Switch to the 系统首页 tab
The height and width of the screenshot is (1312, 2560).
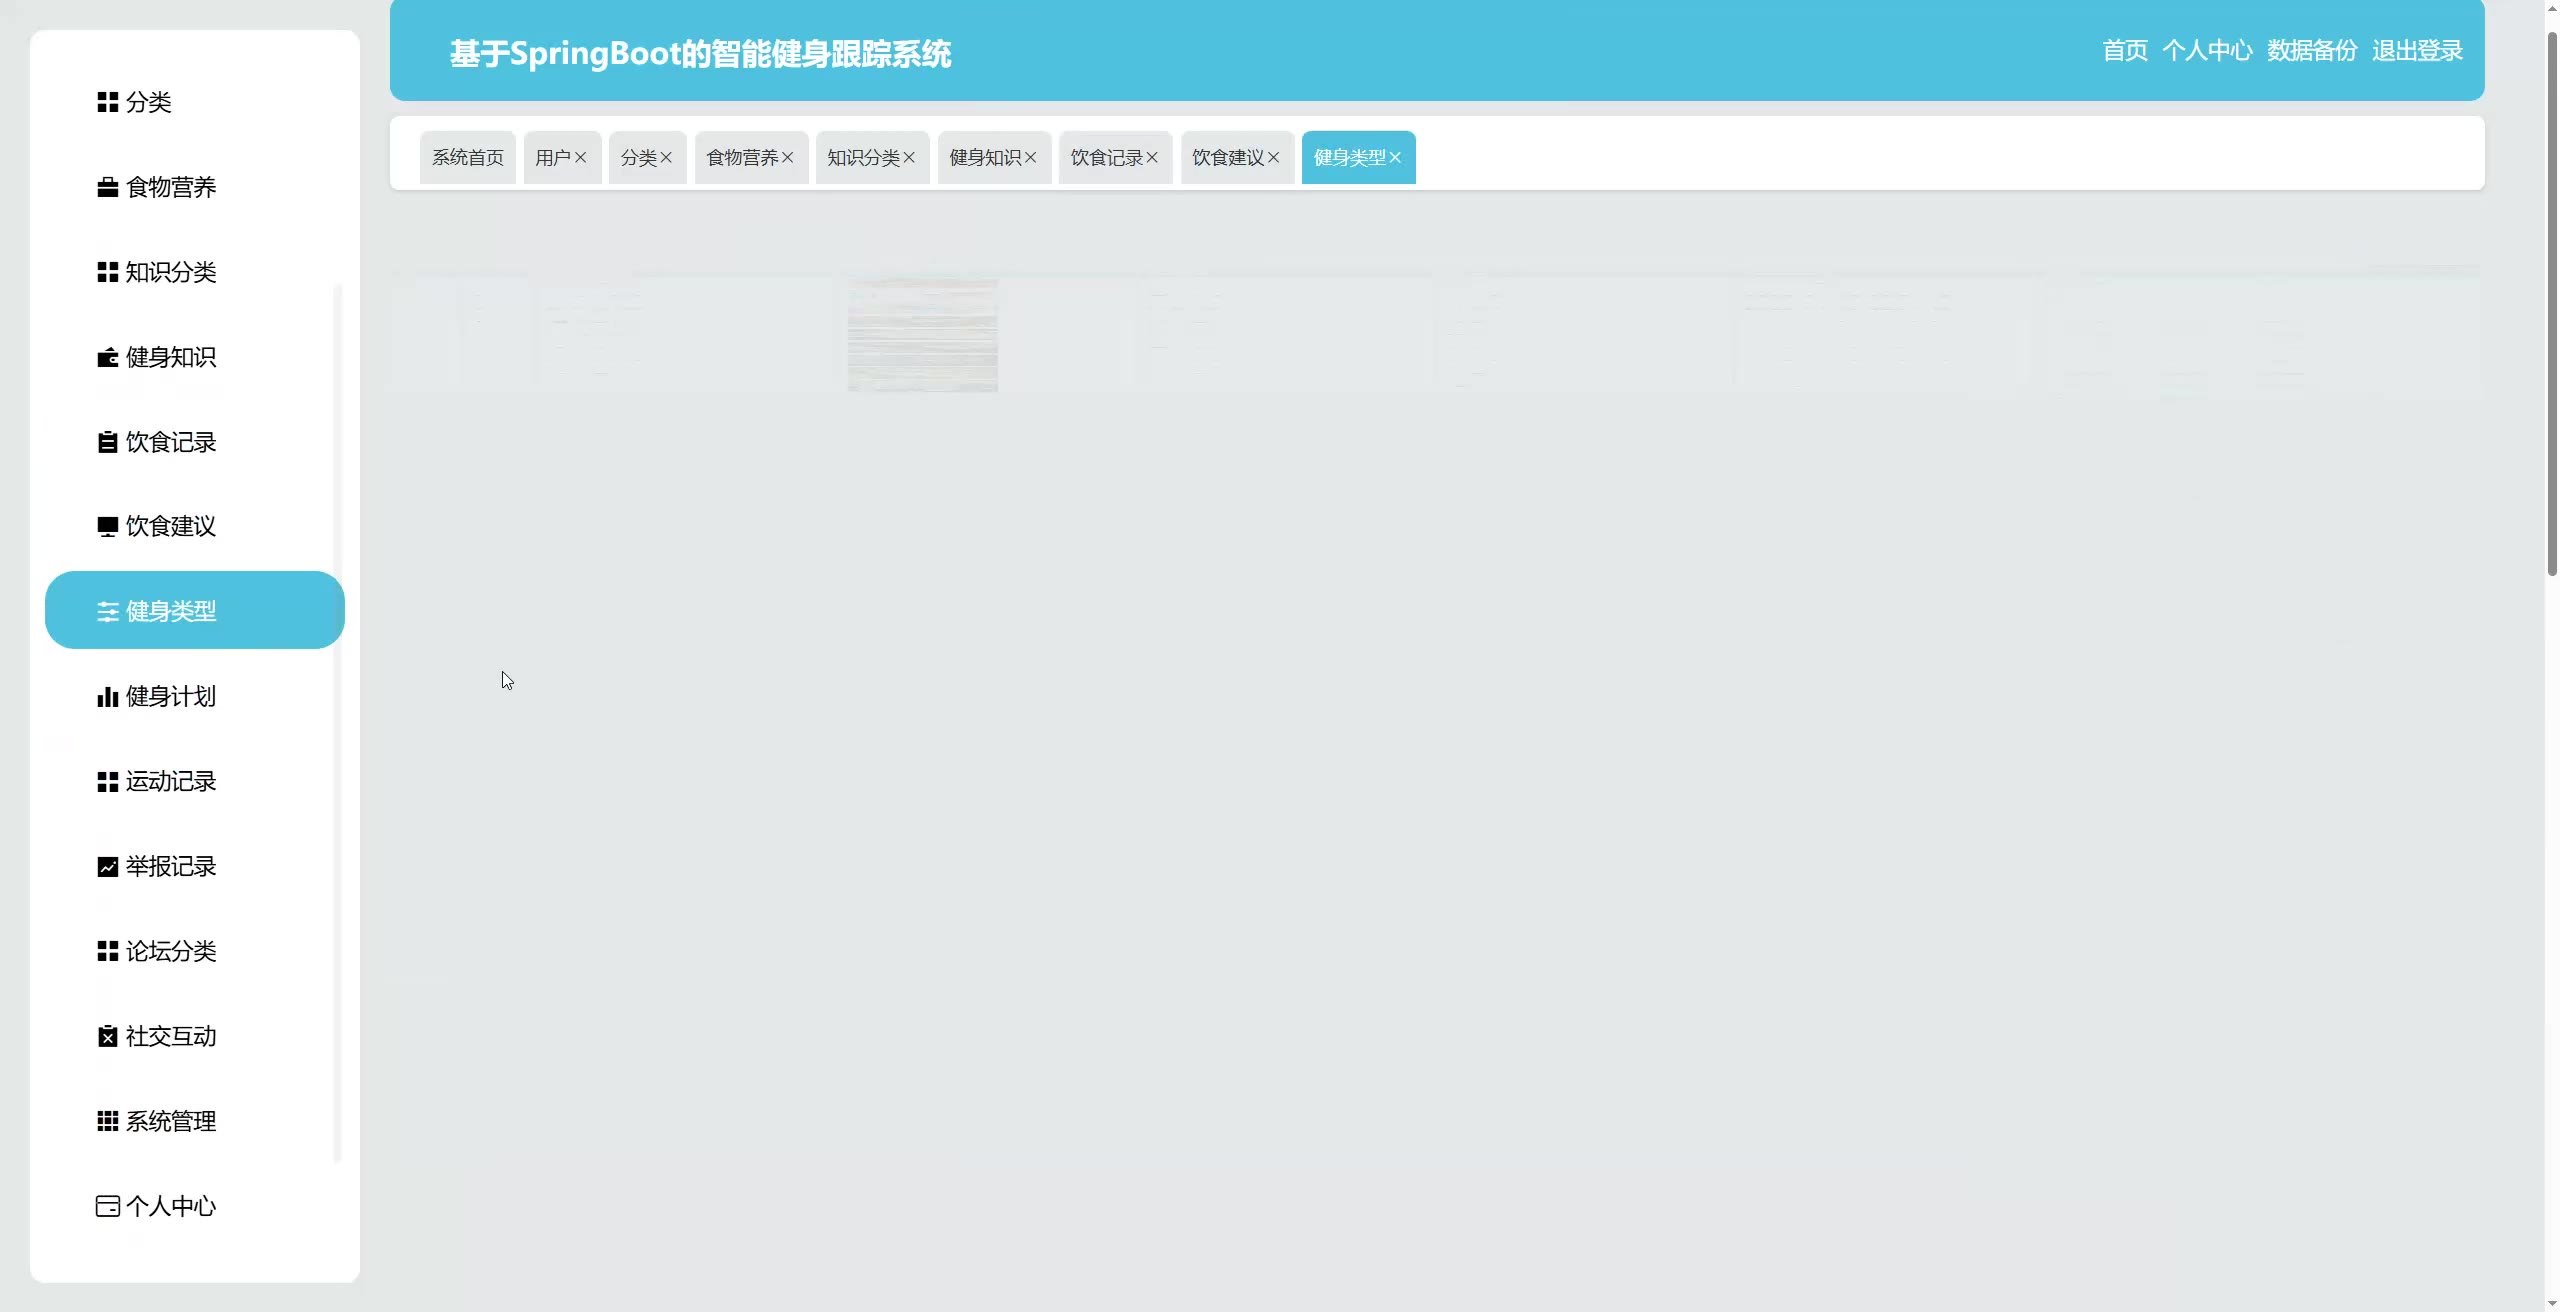pyautogui.click(x=467, y=158)
